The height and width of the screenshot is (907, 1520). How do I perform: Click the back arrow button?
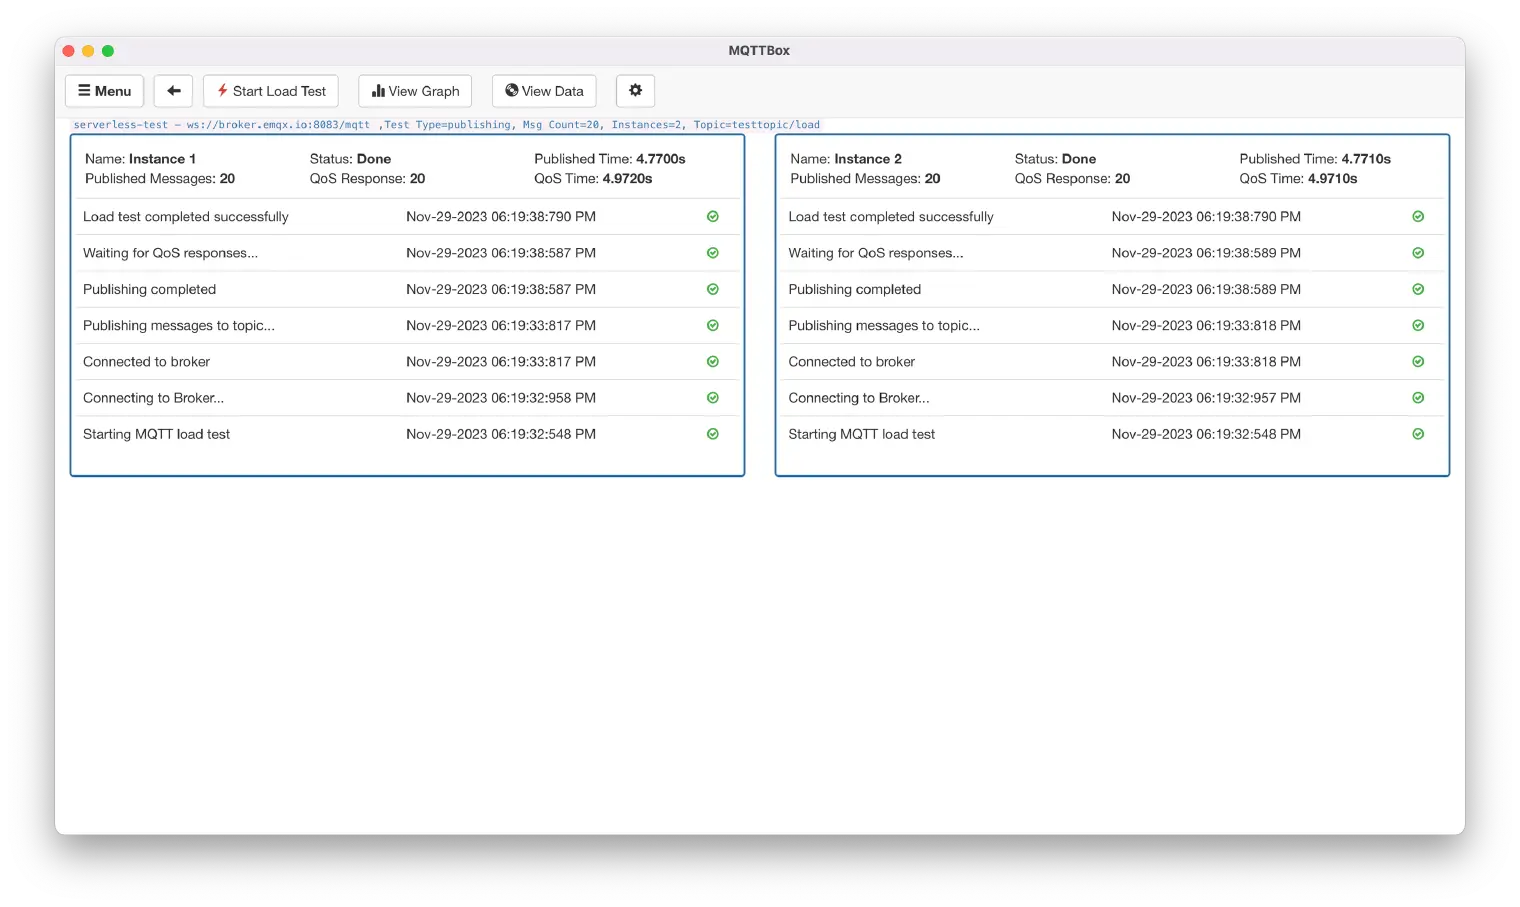pyautogui.click(x=174, y=91)
